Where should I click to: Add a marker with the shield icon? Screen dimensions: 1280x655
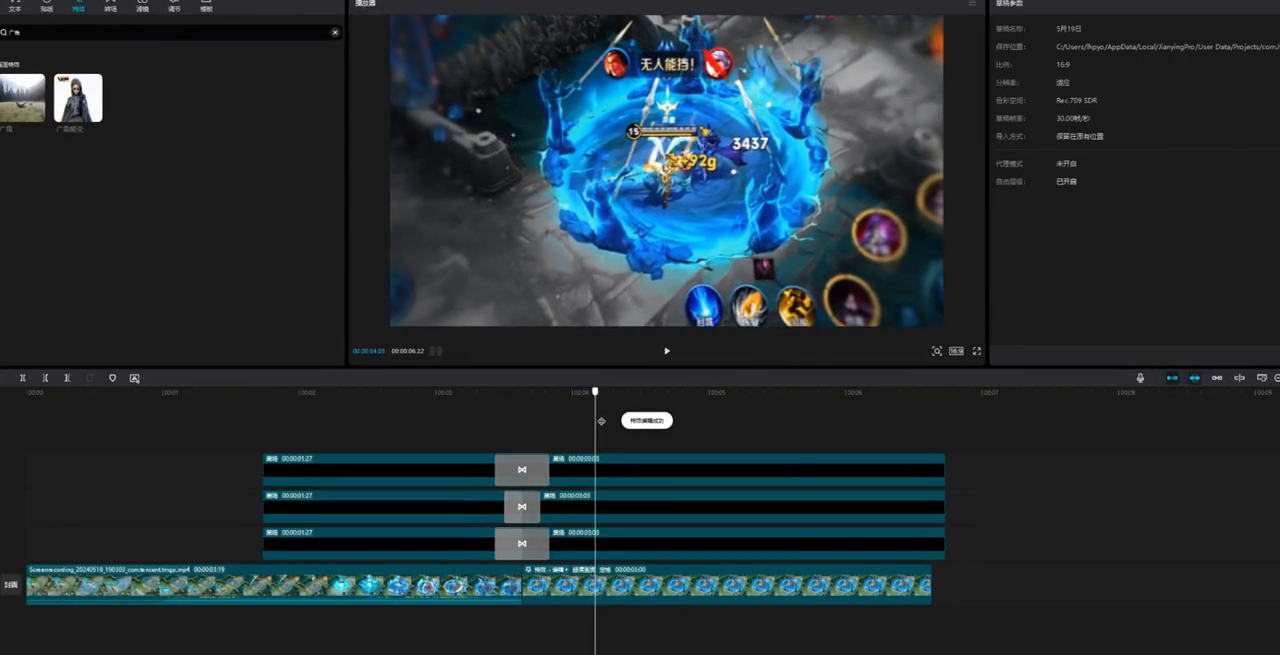pyautogui.click(x=112, y=378)
